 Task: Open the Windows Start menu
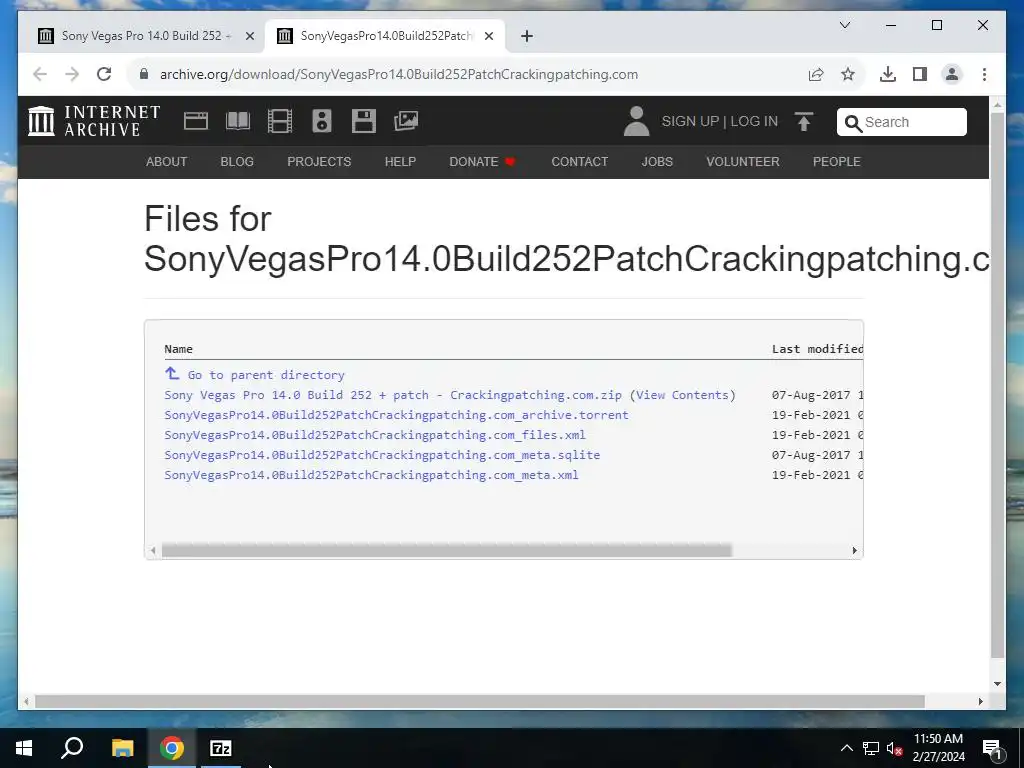pos(24,748)
